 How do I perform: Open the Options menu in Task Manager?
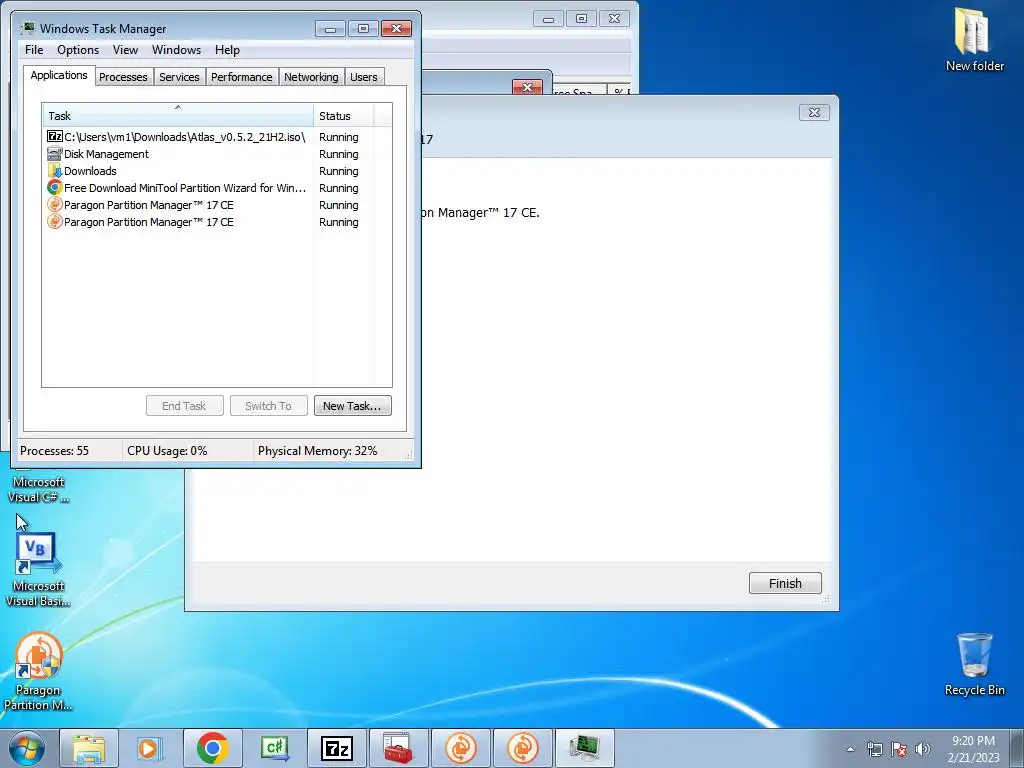tap(78, 50)
